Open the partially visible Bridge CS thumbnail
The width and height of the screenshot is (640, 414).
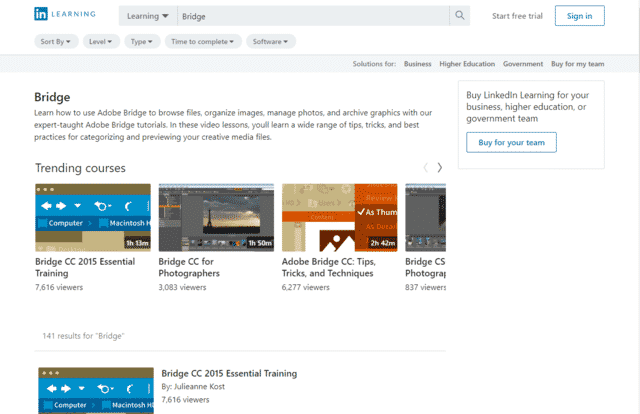[x=425, y=218]
